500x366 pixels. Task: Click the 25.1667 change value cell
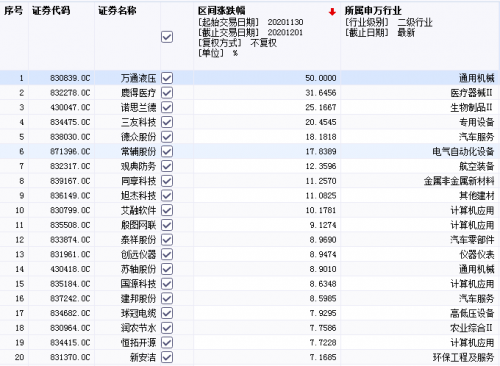[321, 107]
